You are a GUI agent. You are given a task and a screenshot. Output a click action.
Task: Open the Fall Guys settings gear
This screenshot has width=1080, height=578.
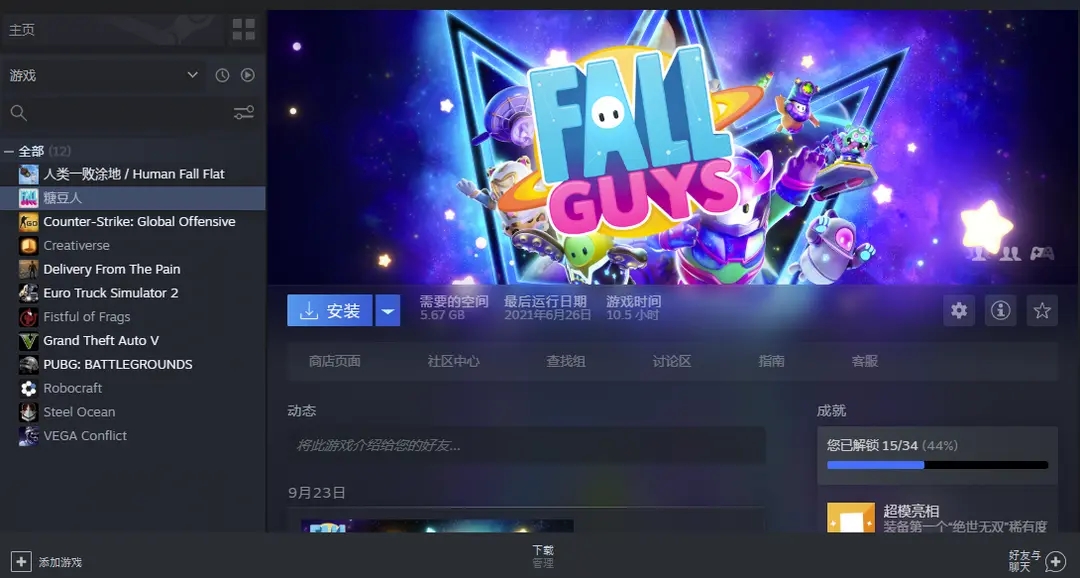tap(959, 311)
